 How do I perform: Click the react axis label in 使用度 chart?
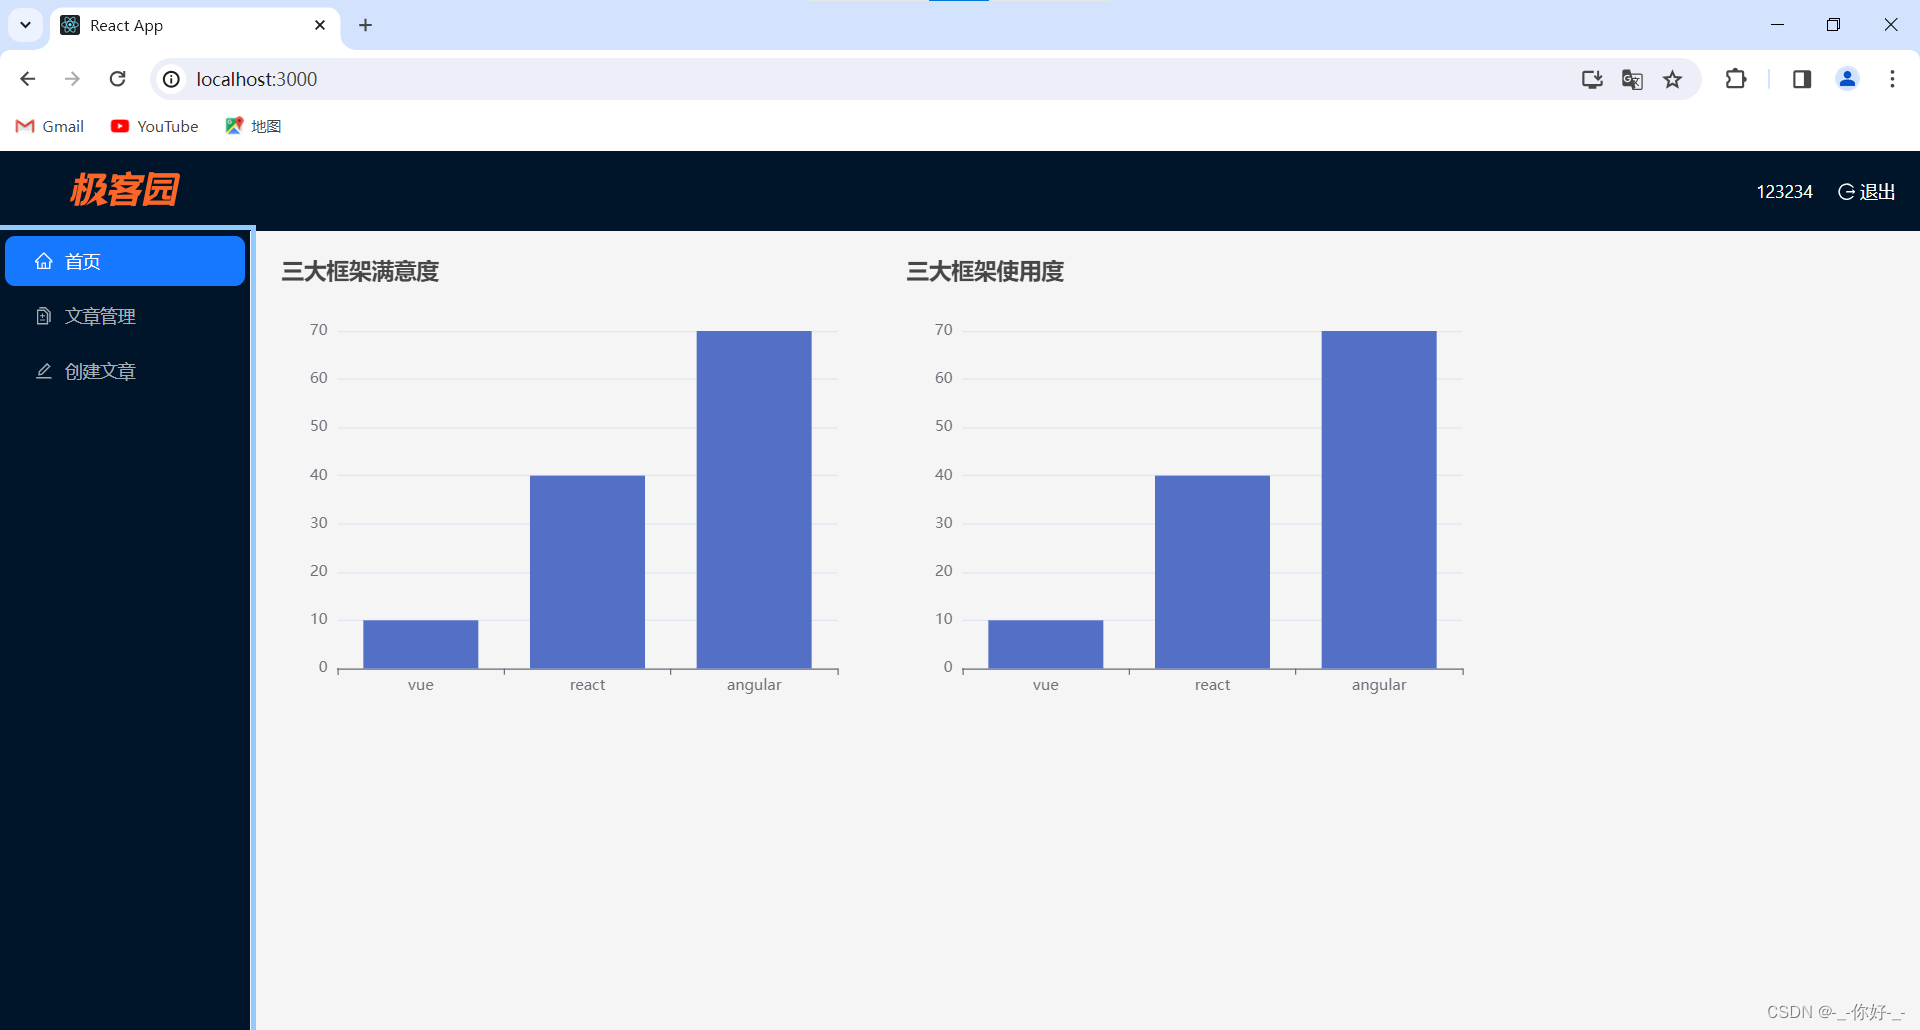tap(1212, 685)
